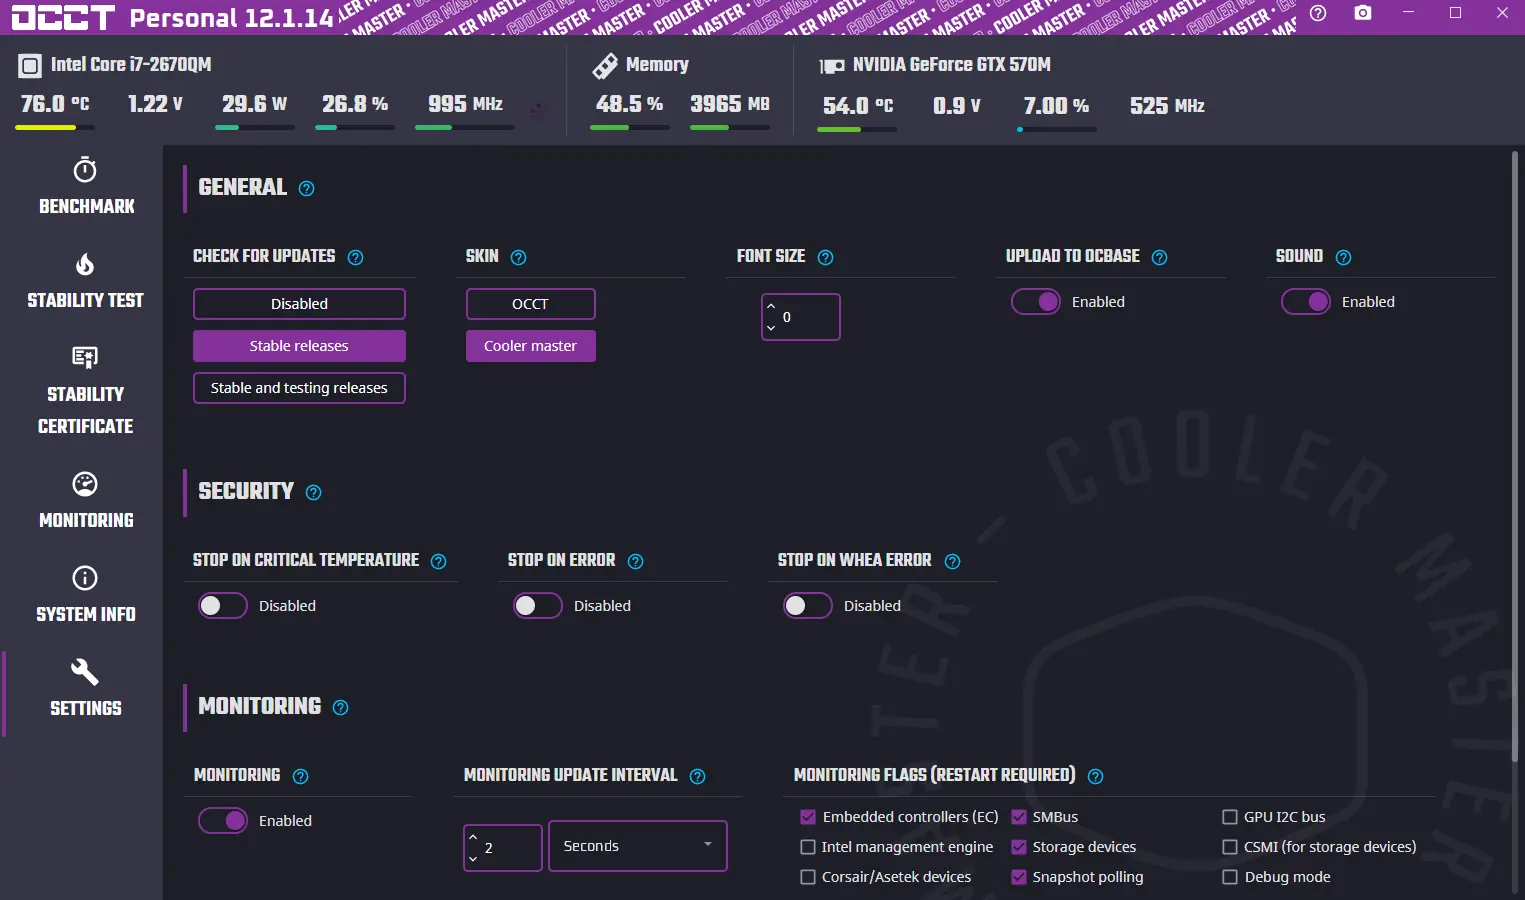Enable Stop on Critical Temperature switch

click(x=223, y=606)
